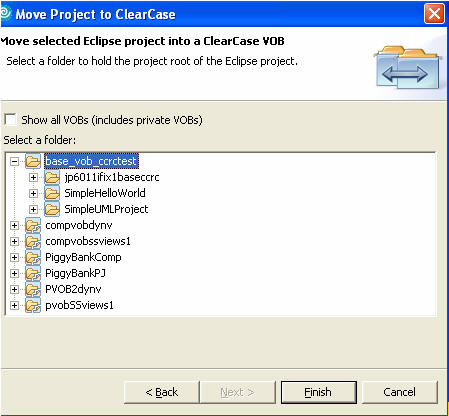
Task: Collapse the base_vob_ccrctest tree node
Action: [14, 162]
